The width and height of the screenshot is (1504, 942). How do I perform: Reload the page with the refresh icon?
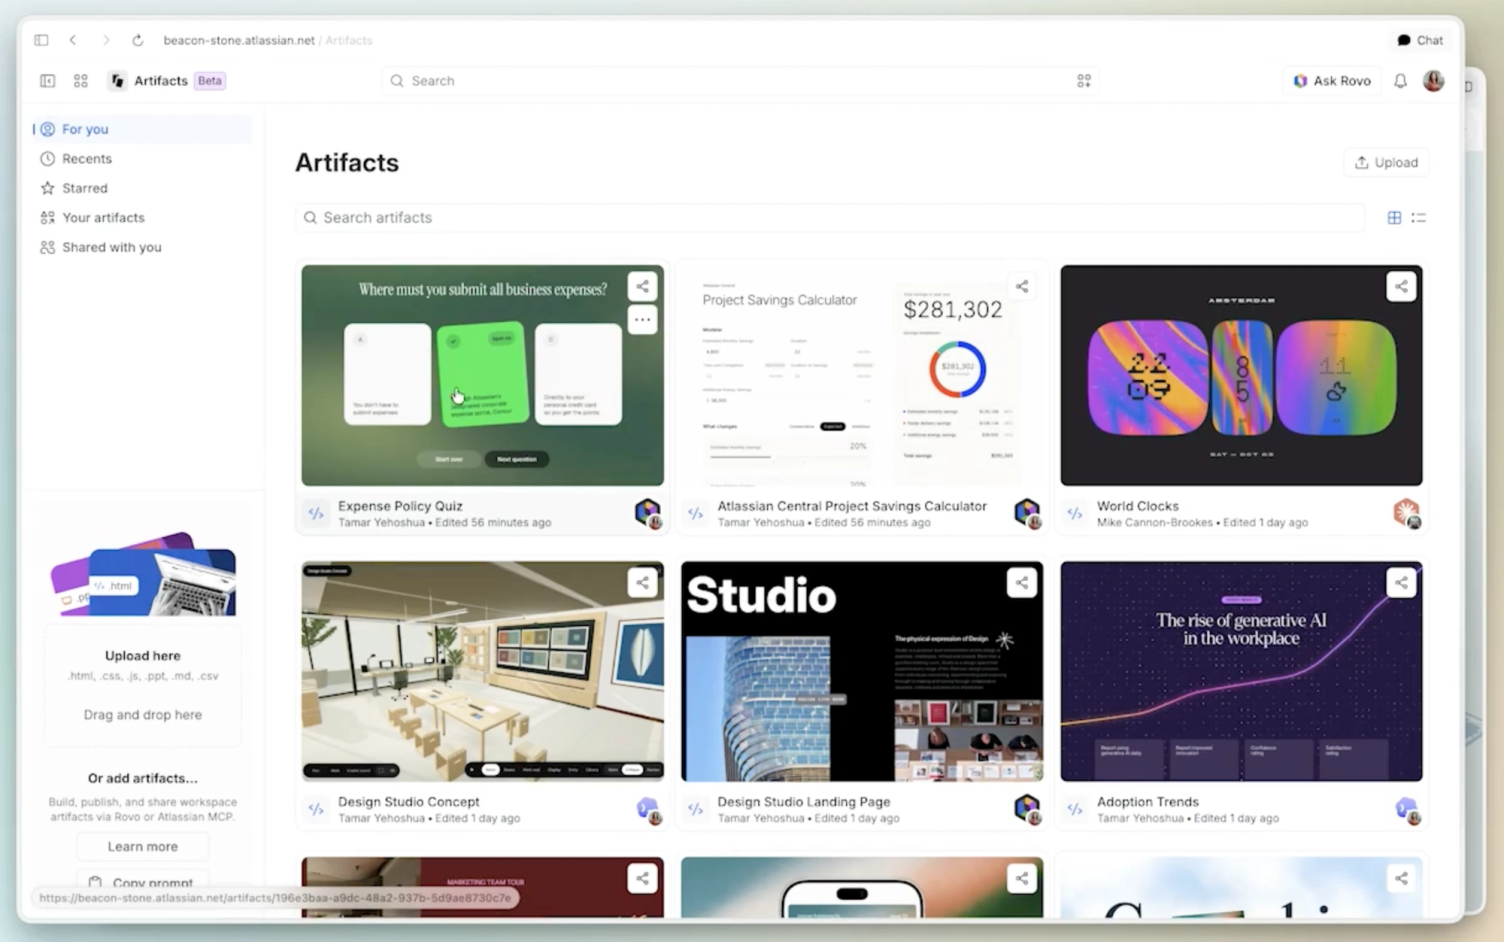click(x=138, y=40)
